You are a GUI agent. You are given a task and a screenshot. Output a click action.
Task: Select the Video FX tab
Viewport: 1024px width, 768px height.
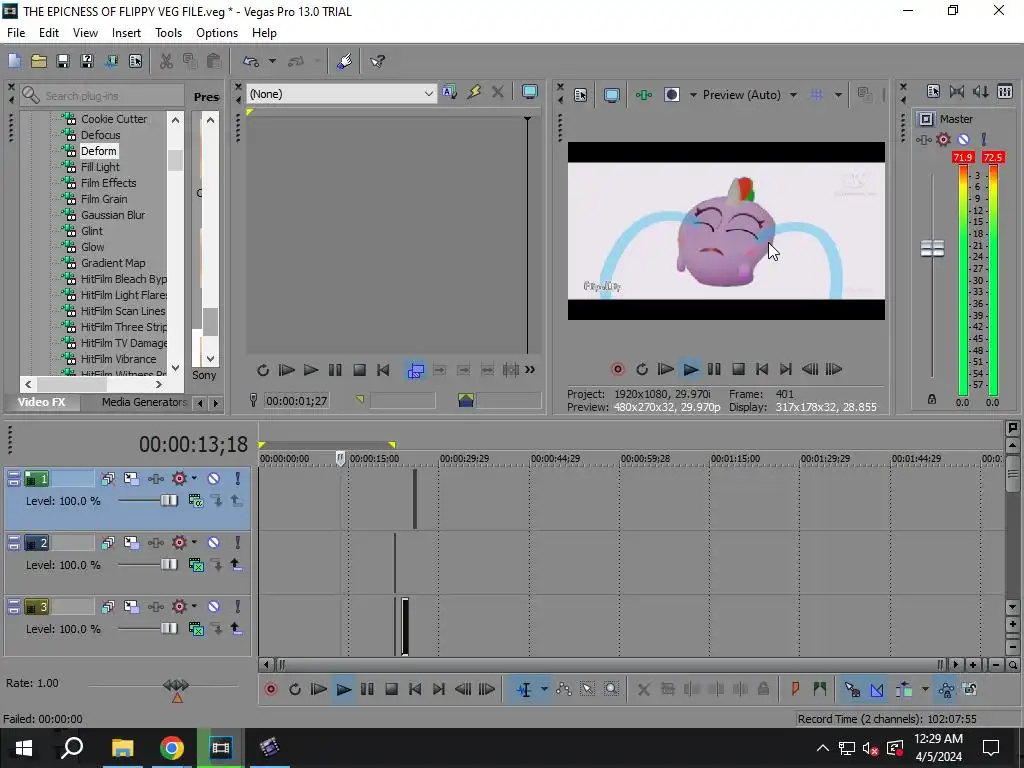(x=41, y=402)
